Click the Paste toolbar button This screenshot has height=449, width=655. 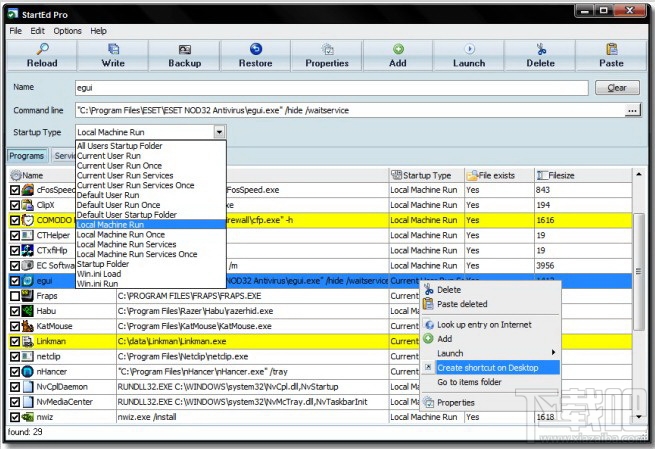tap(611, 56)
